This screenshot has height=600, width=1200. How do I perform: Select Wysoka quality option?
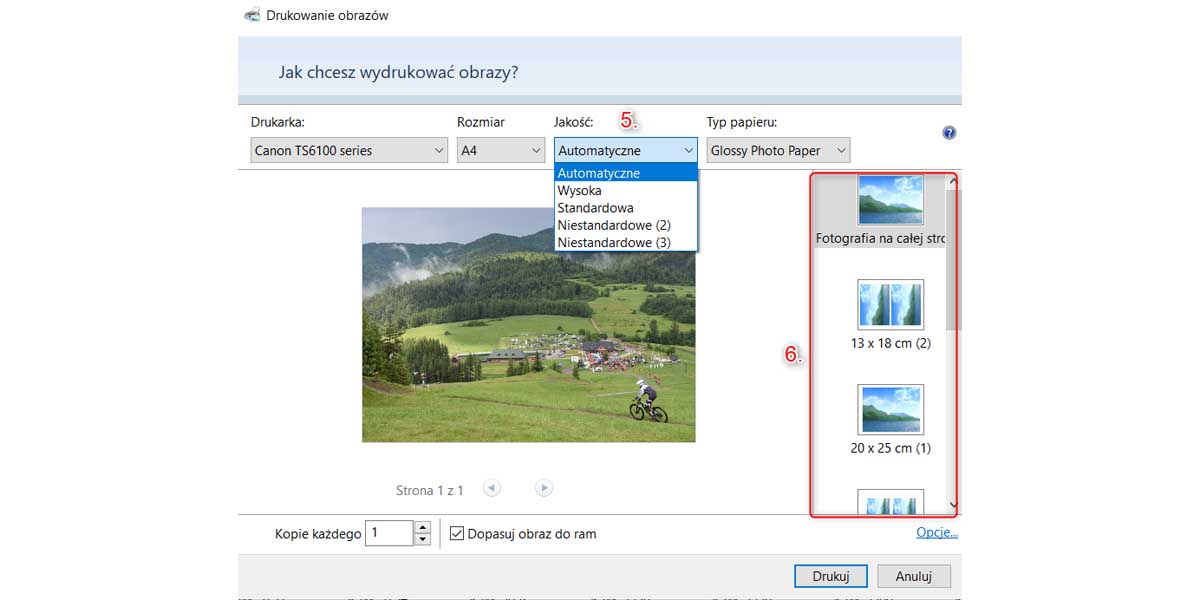coord(580,190)
